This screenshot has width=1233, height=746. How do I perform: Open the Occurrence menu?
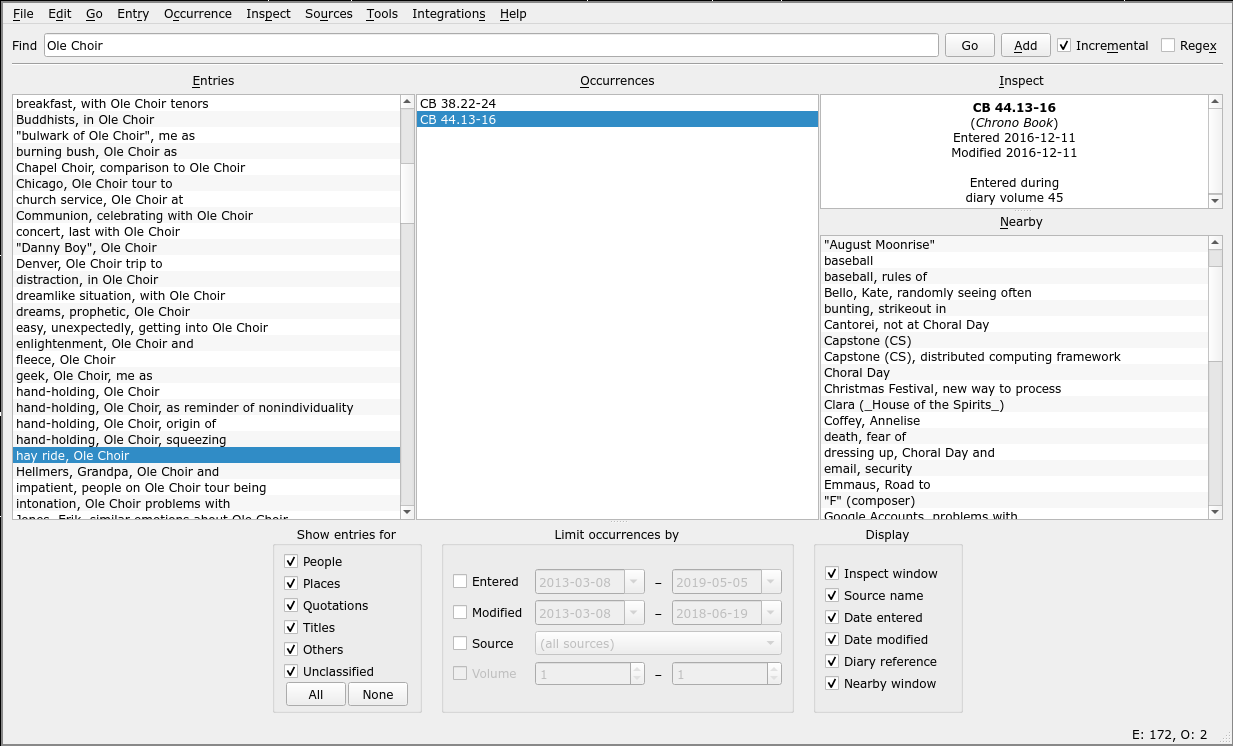198,14
